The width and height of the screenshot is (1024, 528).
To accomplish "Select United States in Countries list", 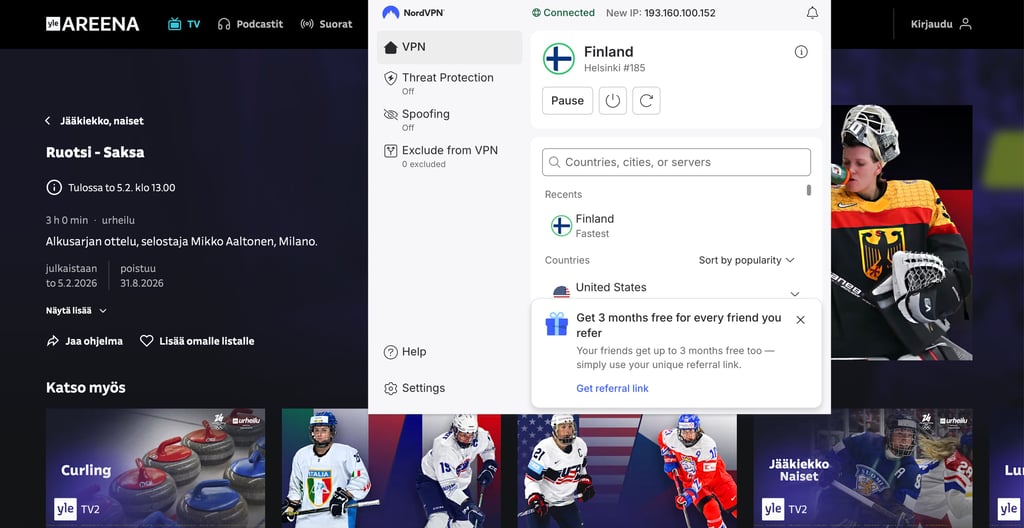I will point(673,291).
